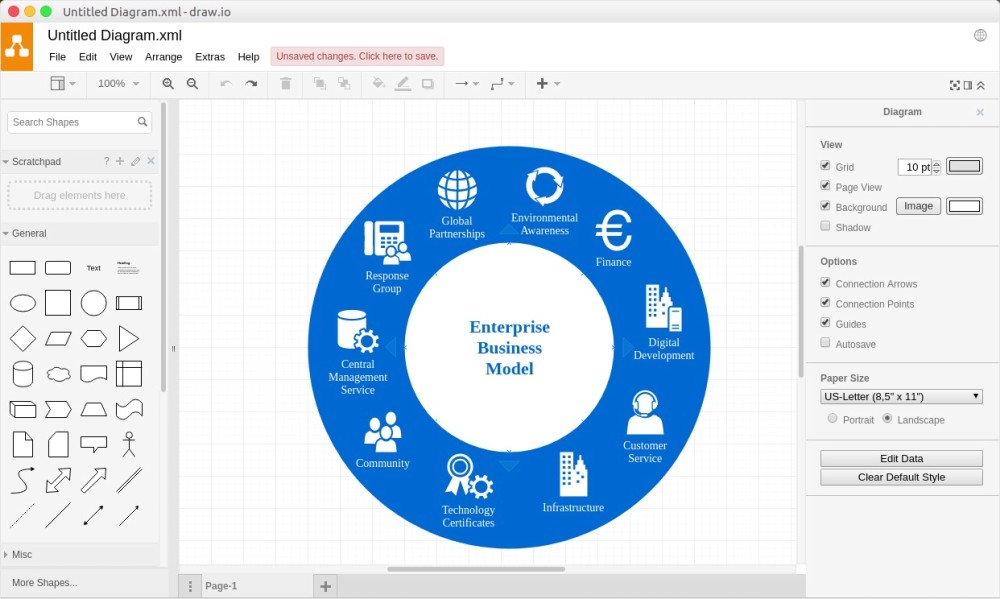Click the Delete icon in the toolbar
This screenshot has height=599, width=1000.
[x=285, y=84]
